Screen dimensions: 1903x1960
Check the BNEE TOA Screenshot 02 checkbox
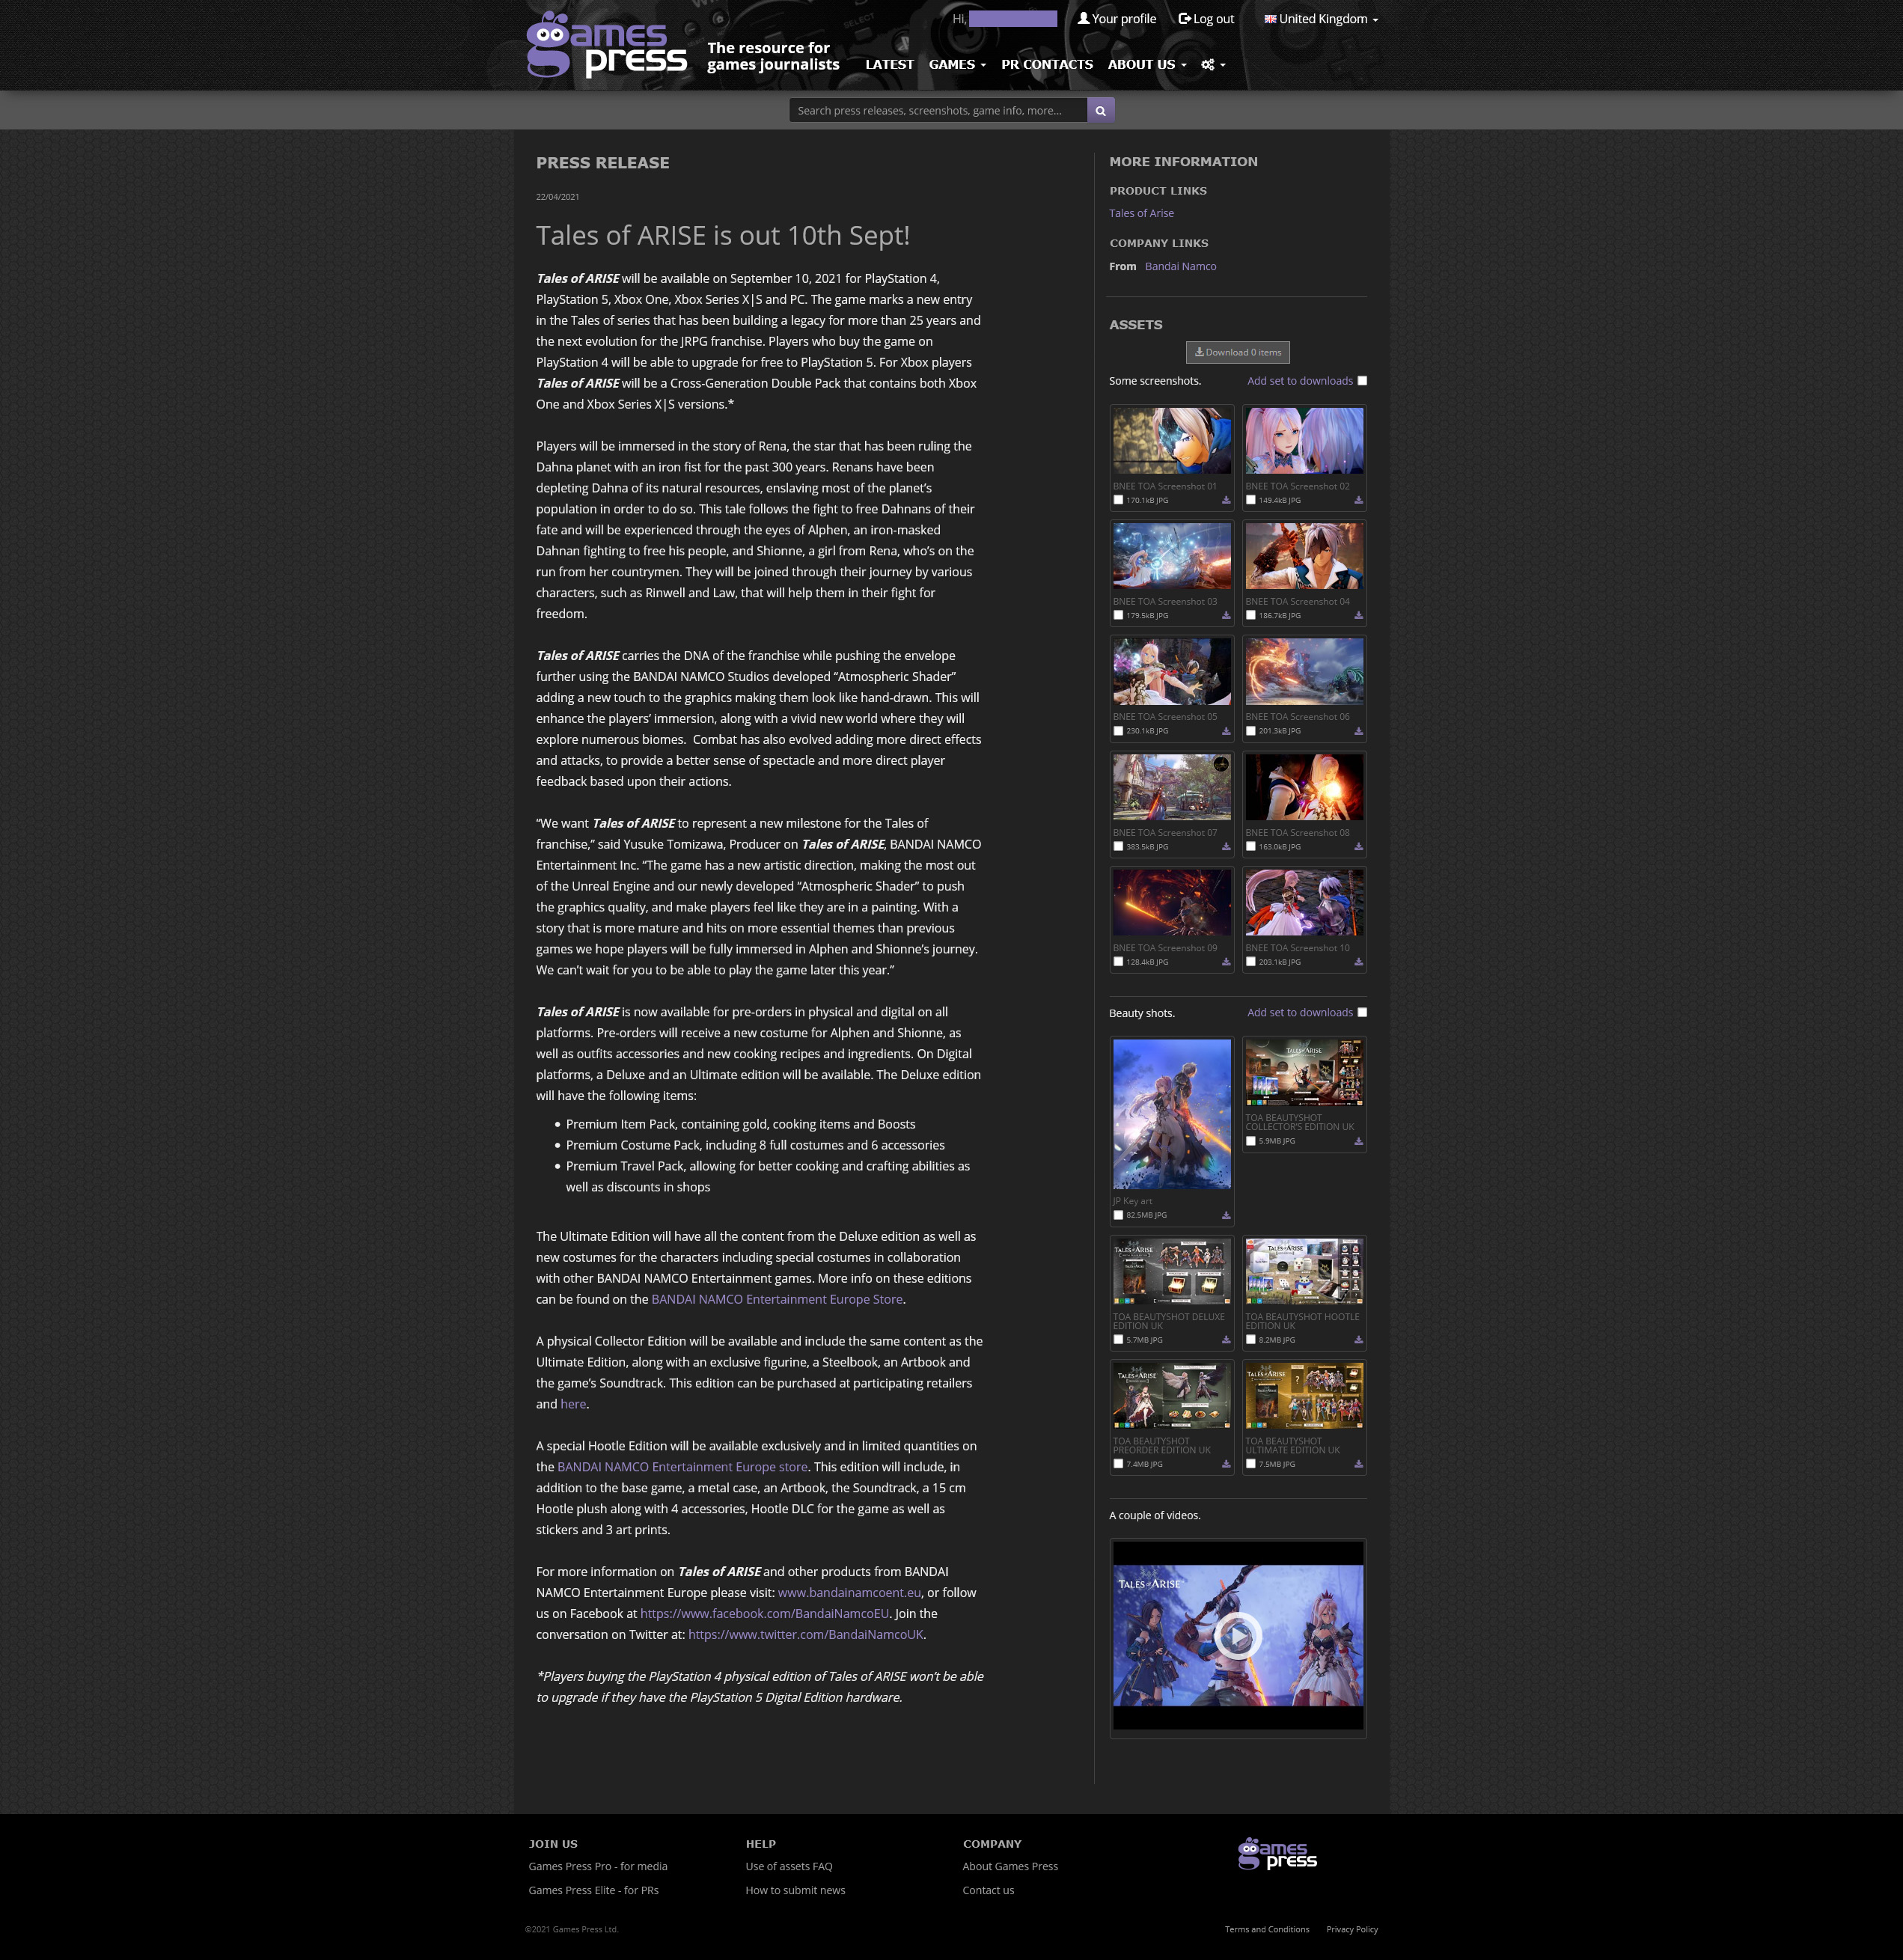[x=1250, y=500]
